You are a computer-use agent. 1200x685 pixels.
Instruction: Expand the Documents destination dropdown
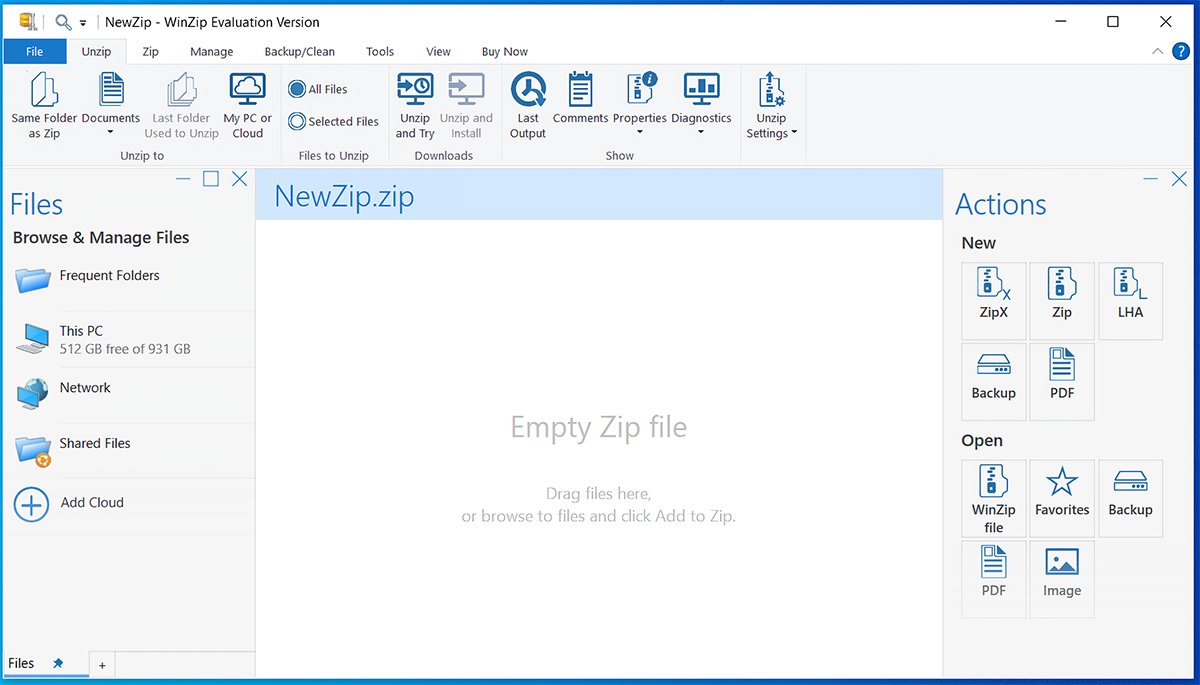[110, 131]
